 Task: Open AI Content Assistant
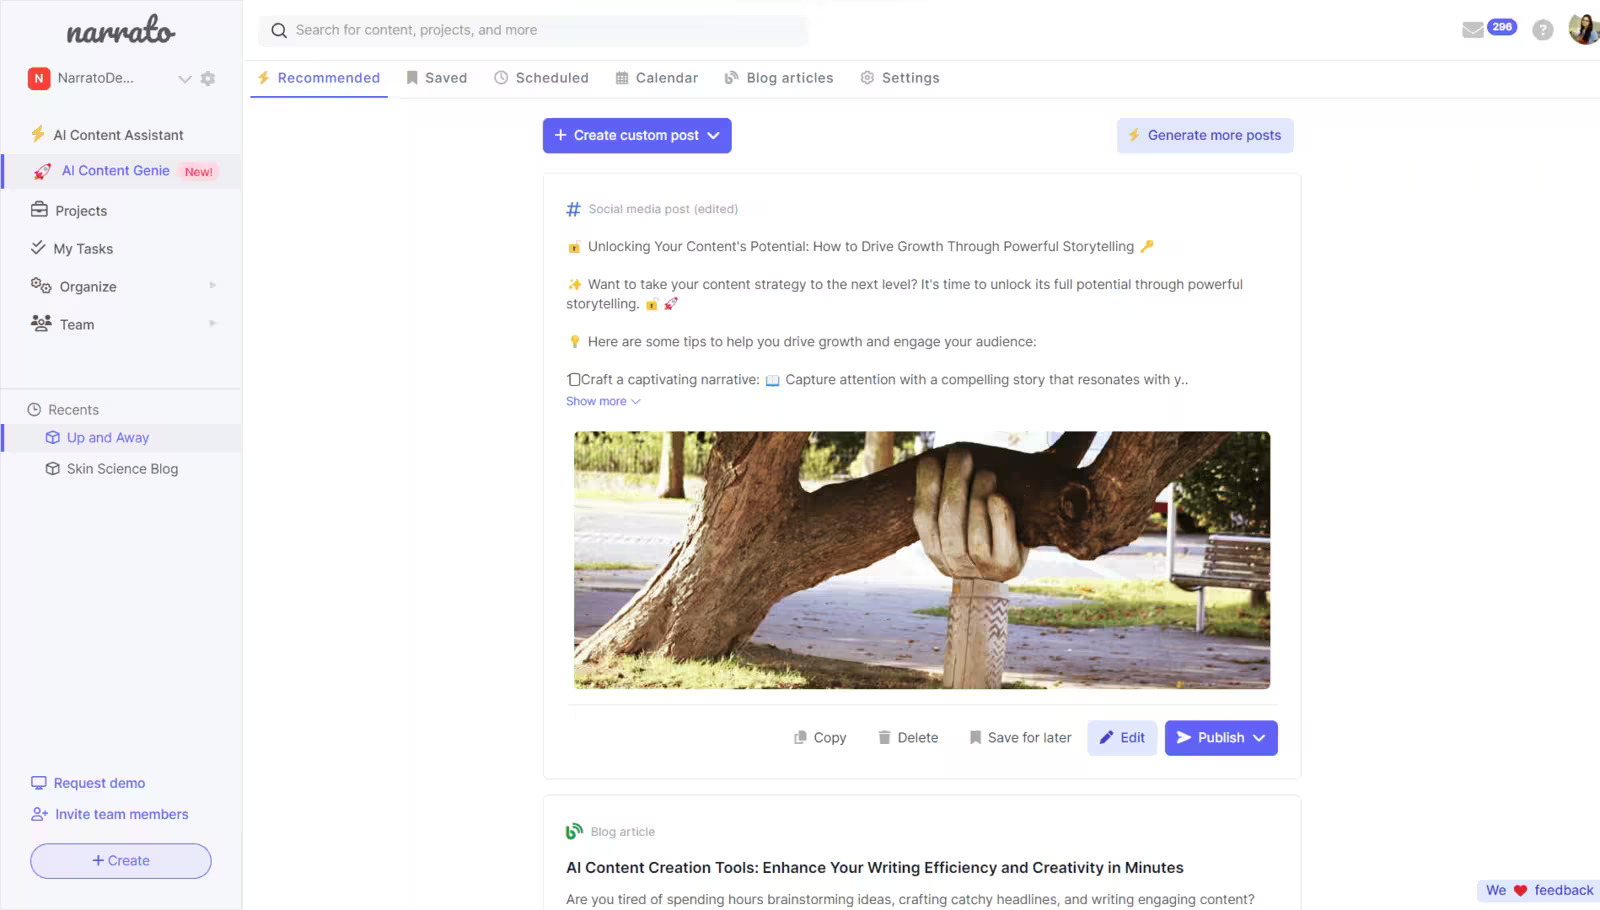(x=118, y=135)
